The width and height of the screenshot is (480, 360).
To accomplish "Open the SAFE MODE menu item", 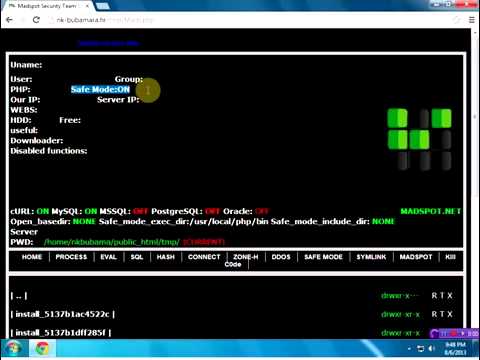I will [x=323, y=257].
